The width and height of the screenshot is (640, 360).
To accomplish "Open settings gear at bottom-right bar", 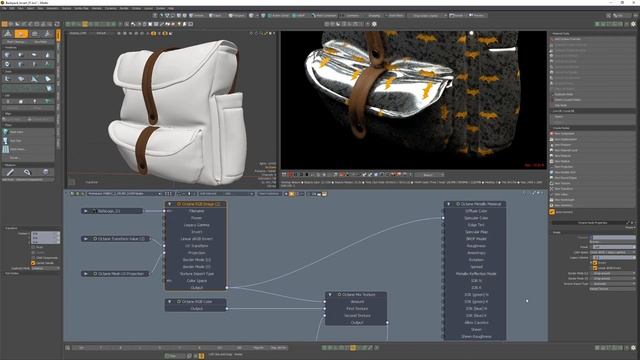I will pyautogui.click(x=633, y=348).
